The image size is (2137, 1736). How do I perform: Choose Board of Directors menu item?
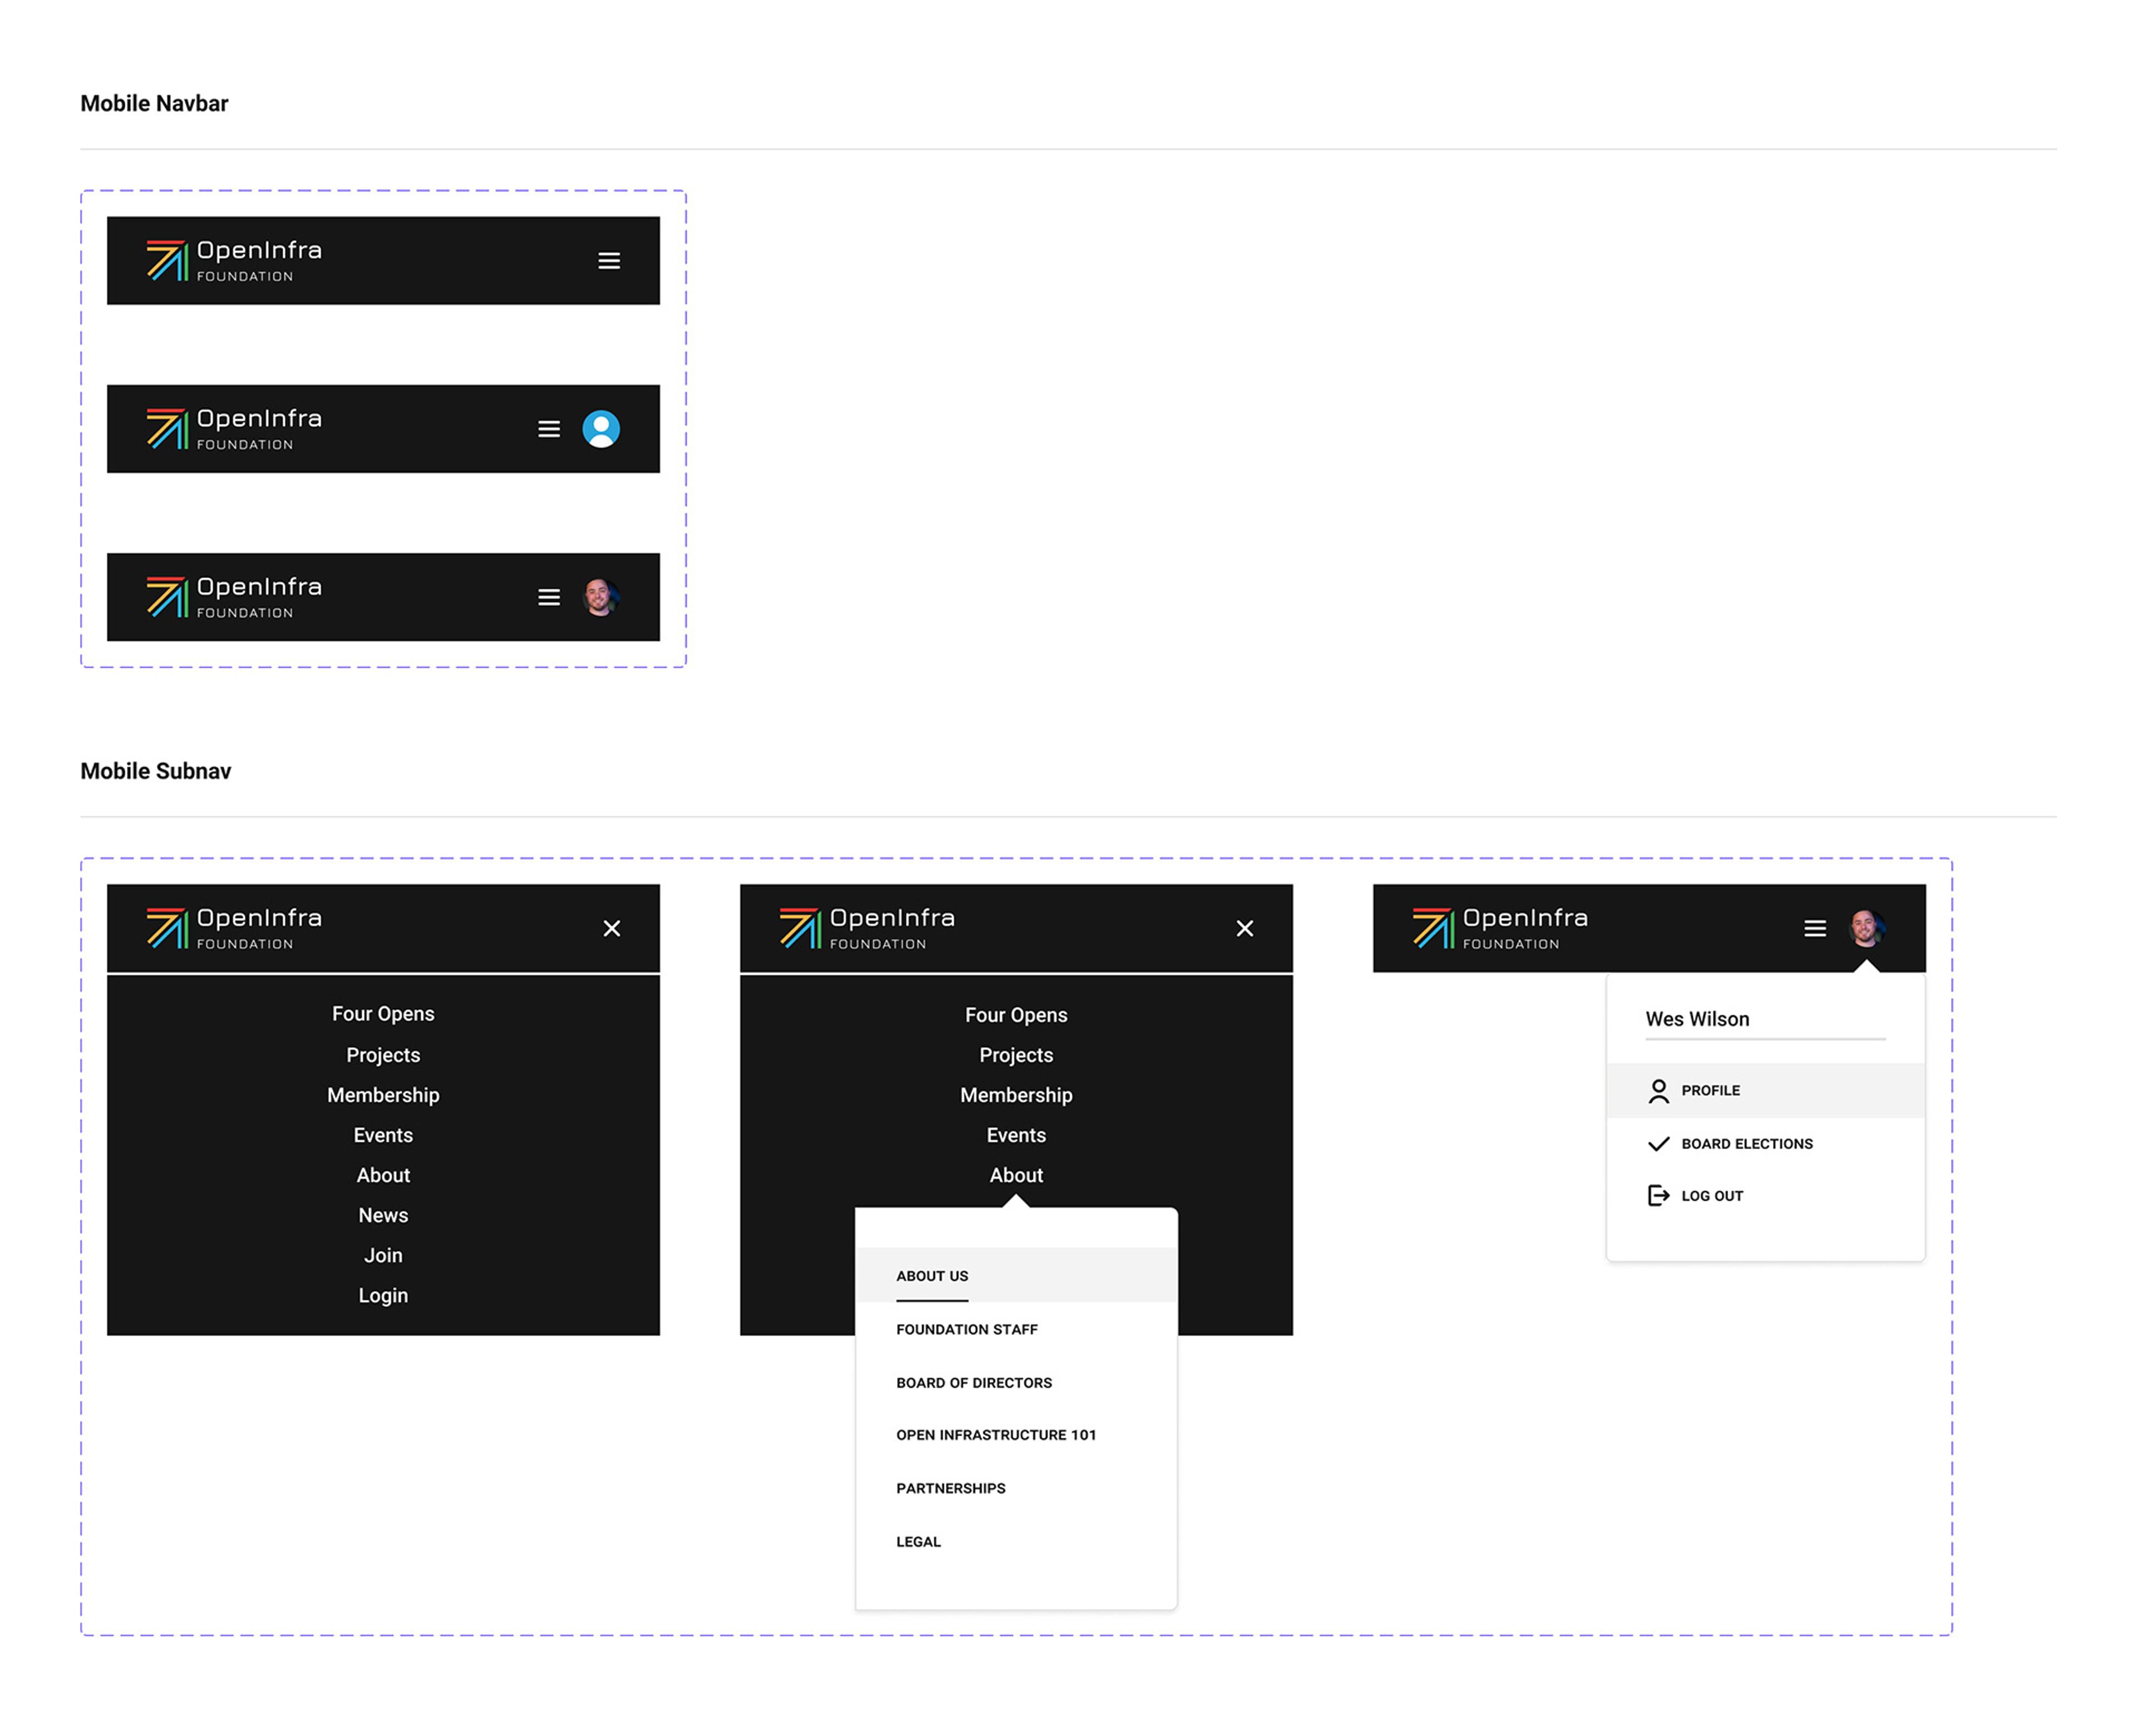[974, 1383]
